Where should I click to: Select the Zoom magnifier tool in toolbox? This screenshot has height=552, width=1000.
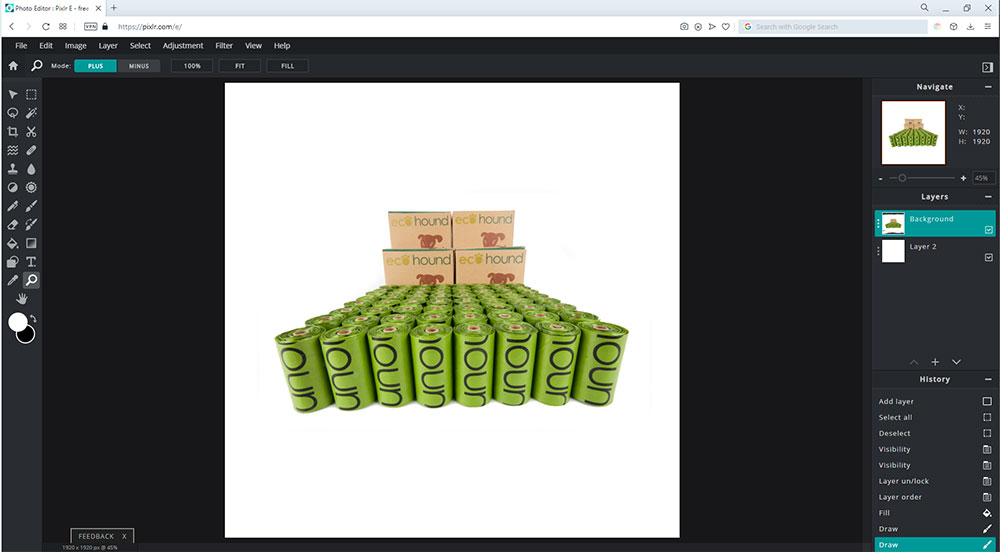click(x=31, y=280)
